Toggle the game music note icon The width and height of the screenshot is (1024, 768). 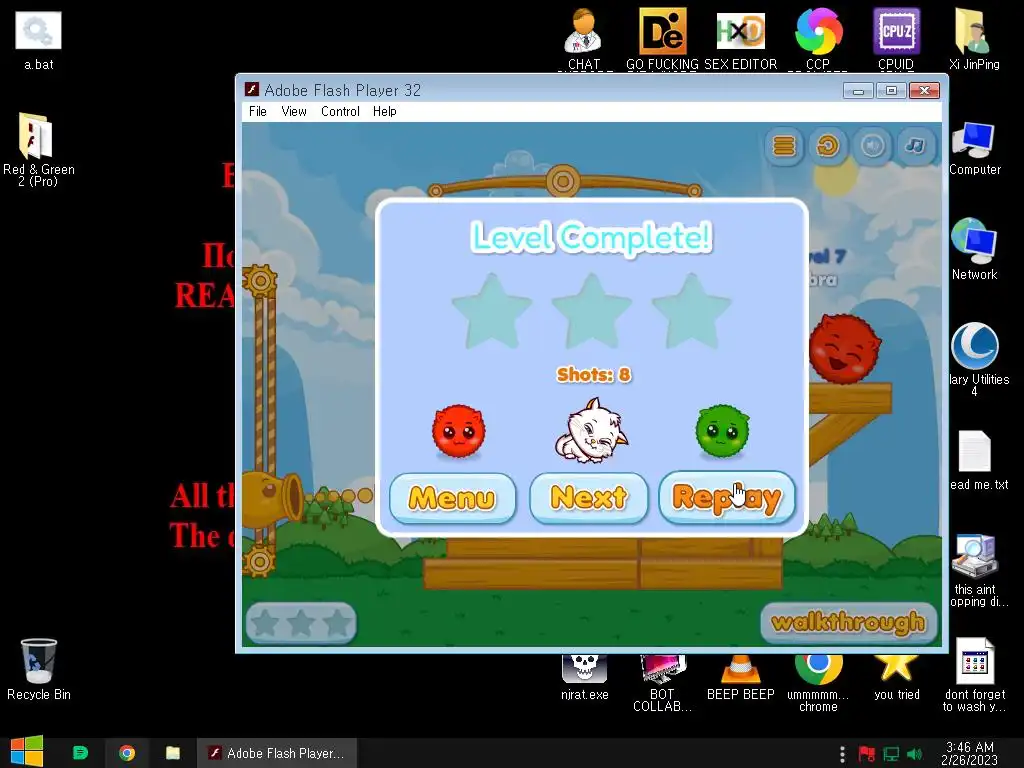tap(916, 146)
